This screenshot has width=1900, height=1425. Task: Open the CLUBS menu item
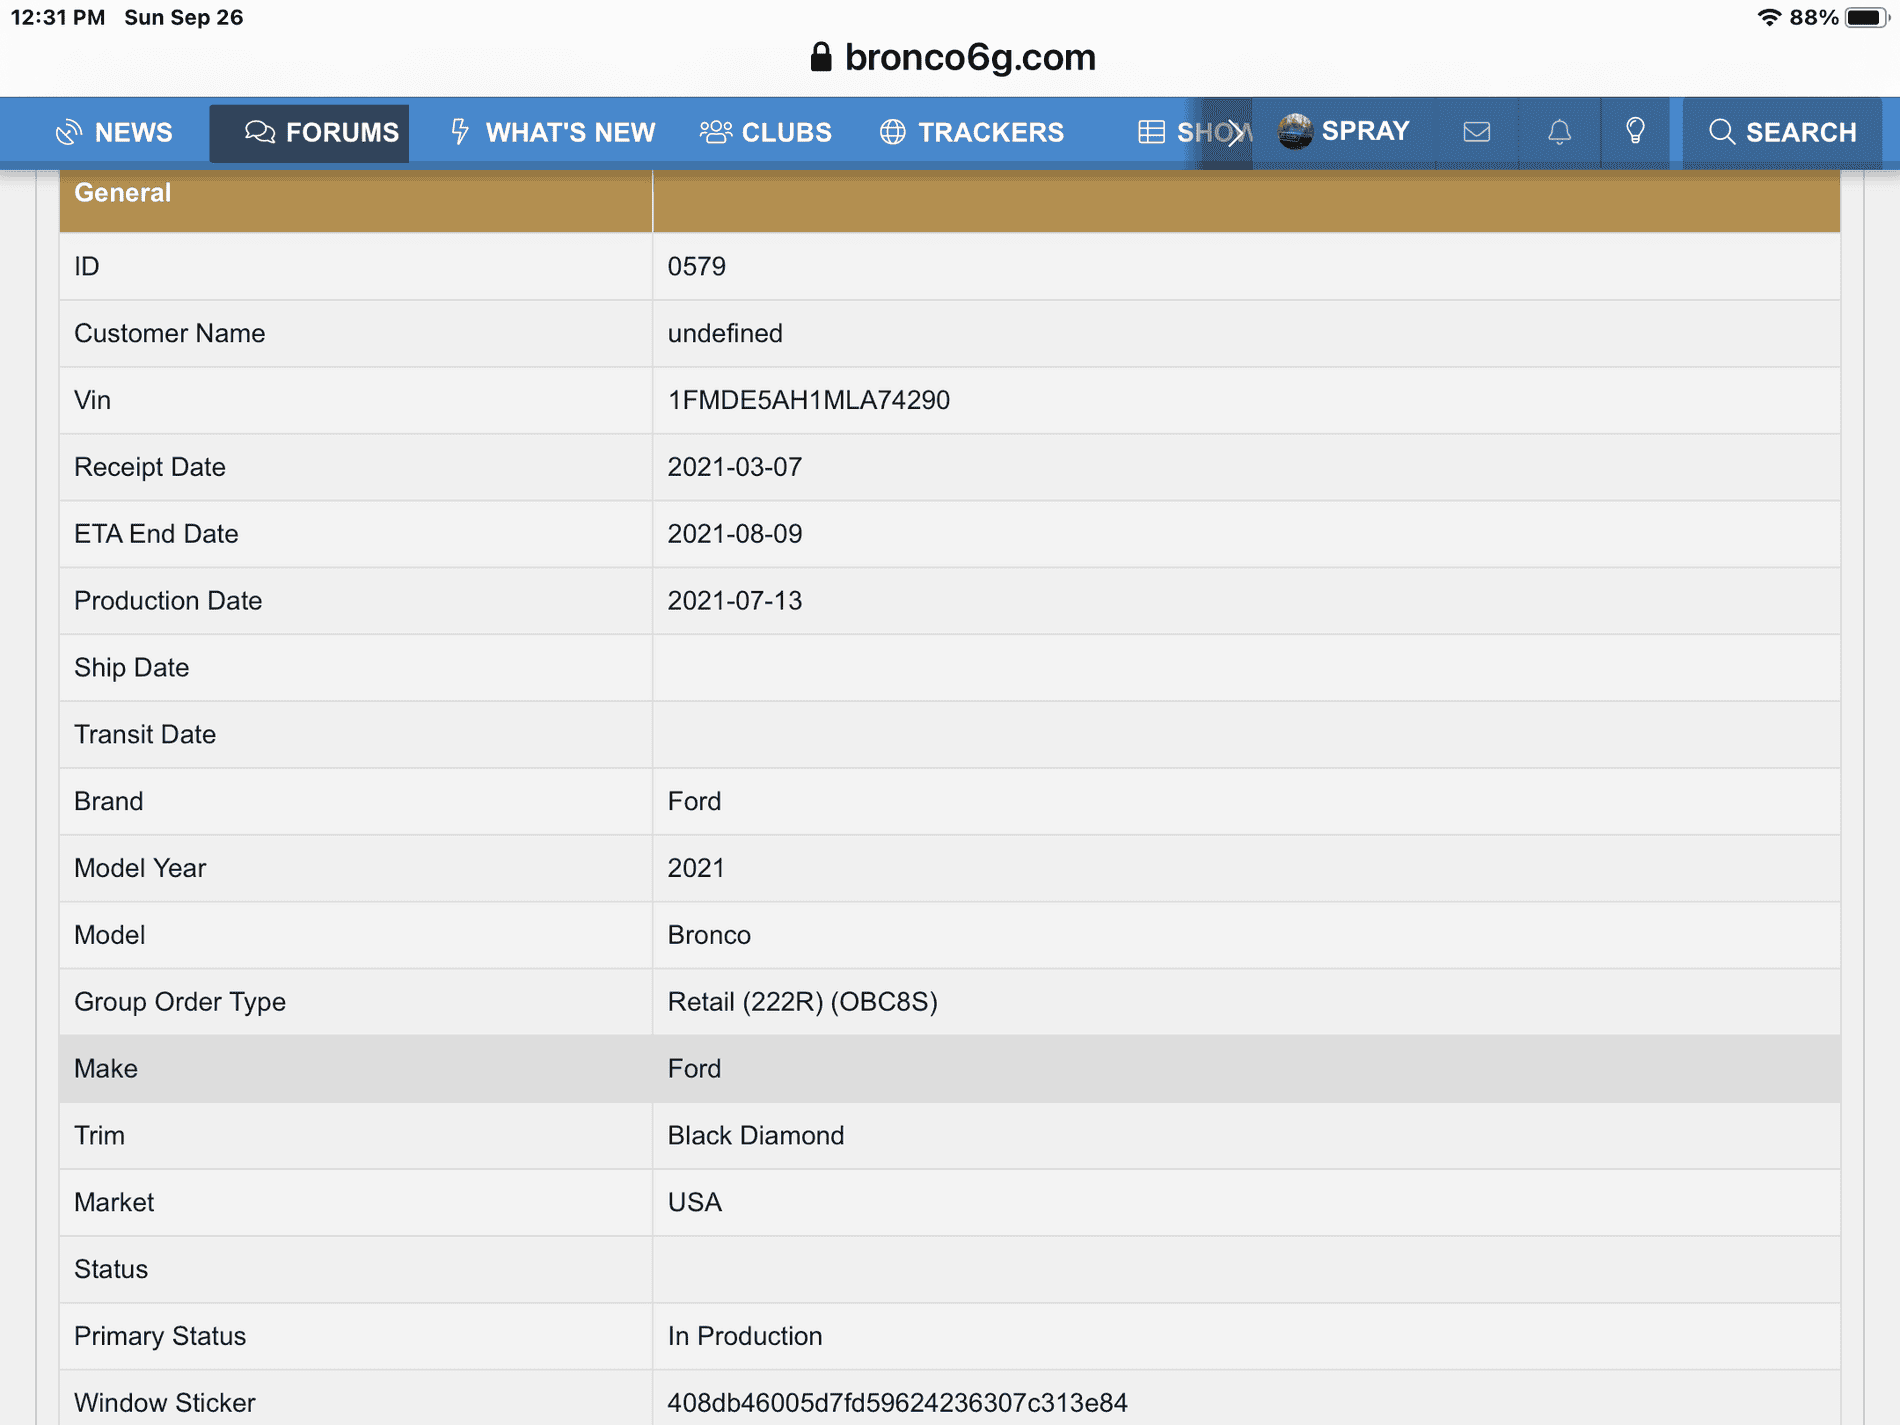(766, 132)
